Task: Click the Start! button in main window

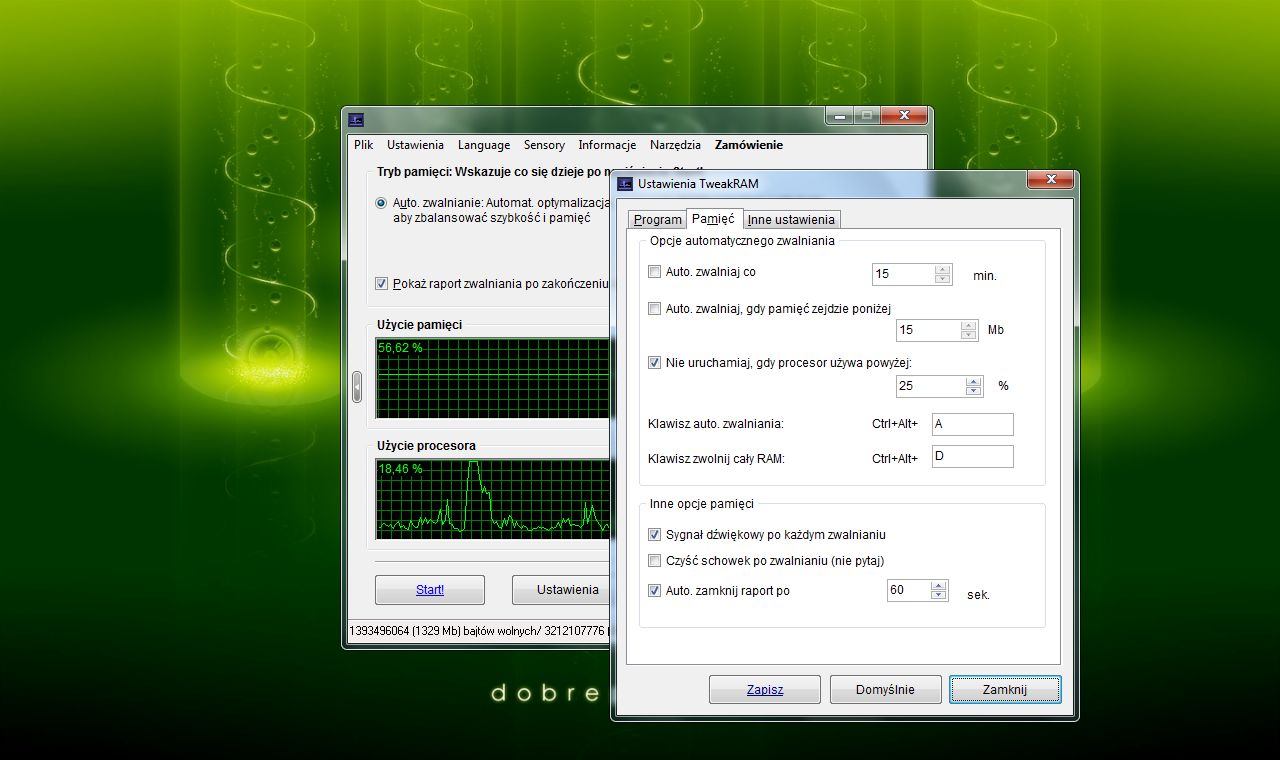Action: [430, 590]
